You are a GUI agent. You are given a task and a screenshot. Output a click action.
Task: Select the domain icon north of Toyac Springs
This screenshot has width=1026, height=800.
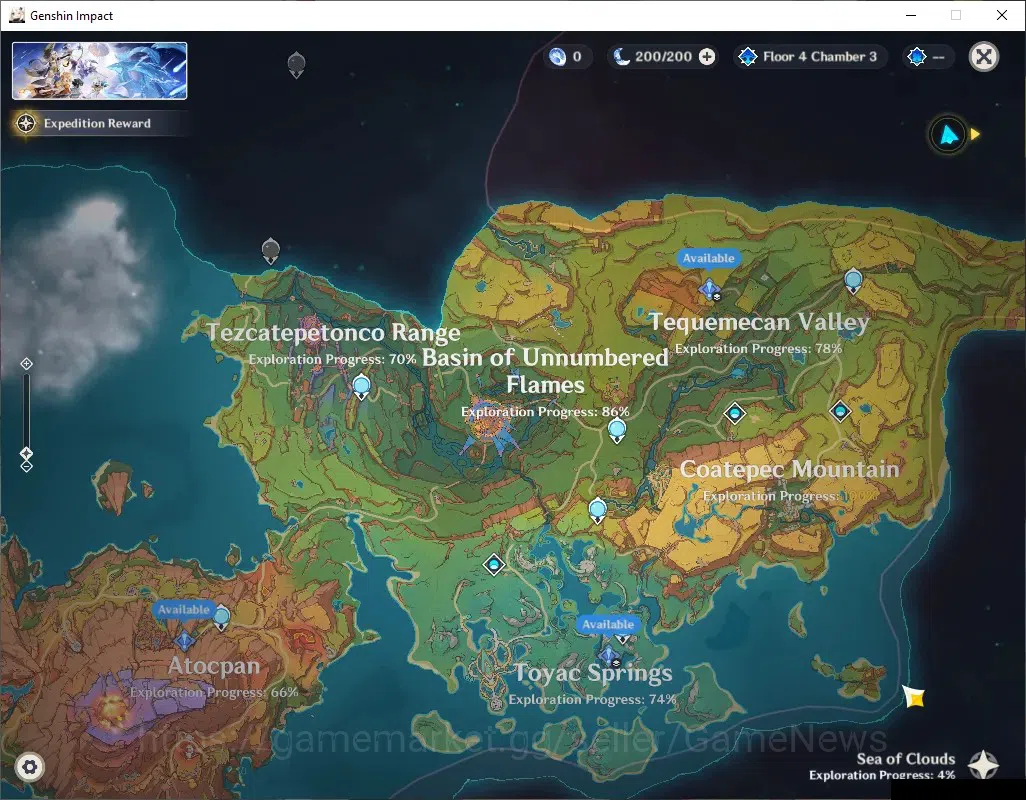(494, 564)
